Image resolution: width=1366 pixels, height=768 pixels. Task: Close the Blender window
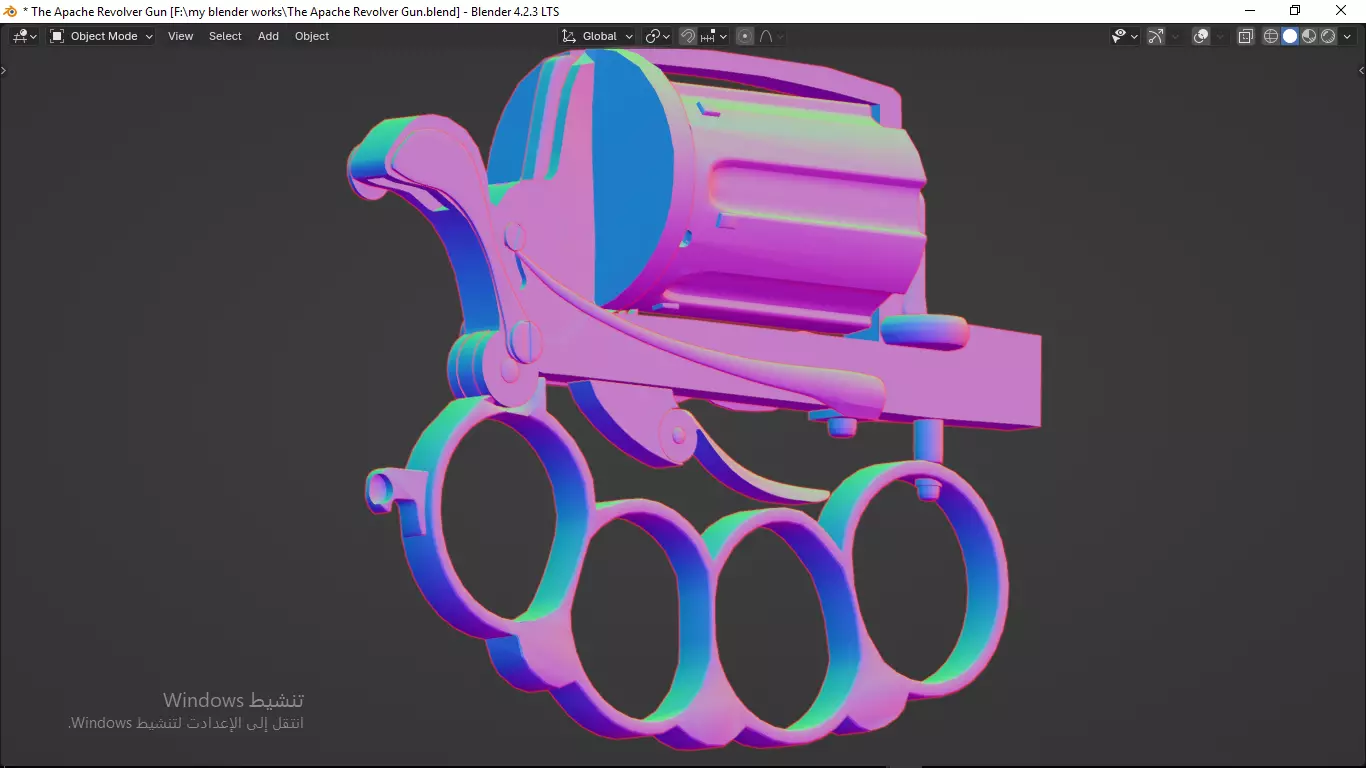1341,11
